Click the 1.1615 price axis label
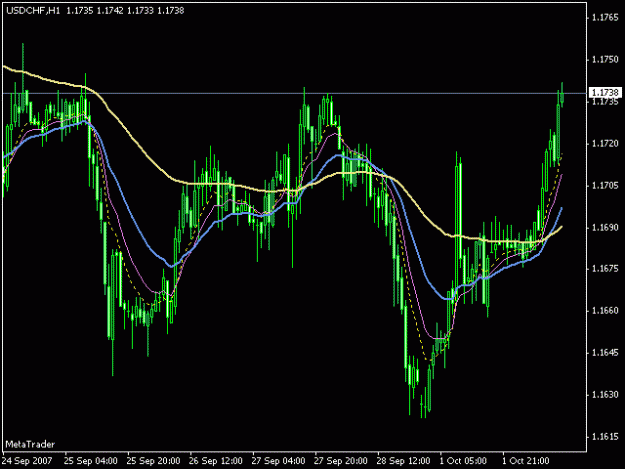625x469 pixels. click(605, 437)
